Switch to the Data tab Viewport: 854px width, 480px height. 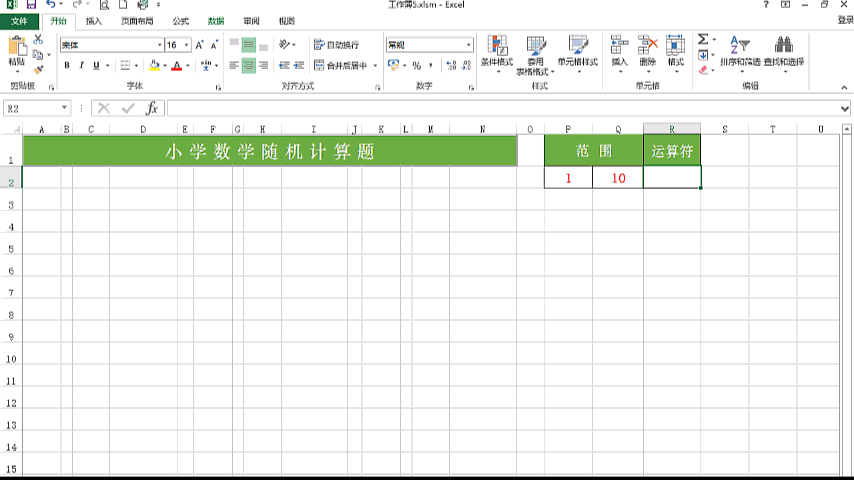point(216,21)
